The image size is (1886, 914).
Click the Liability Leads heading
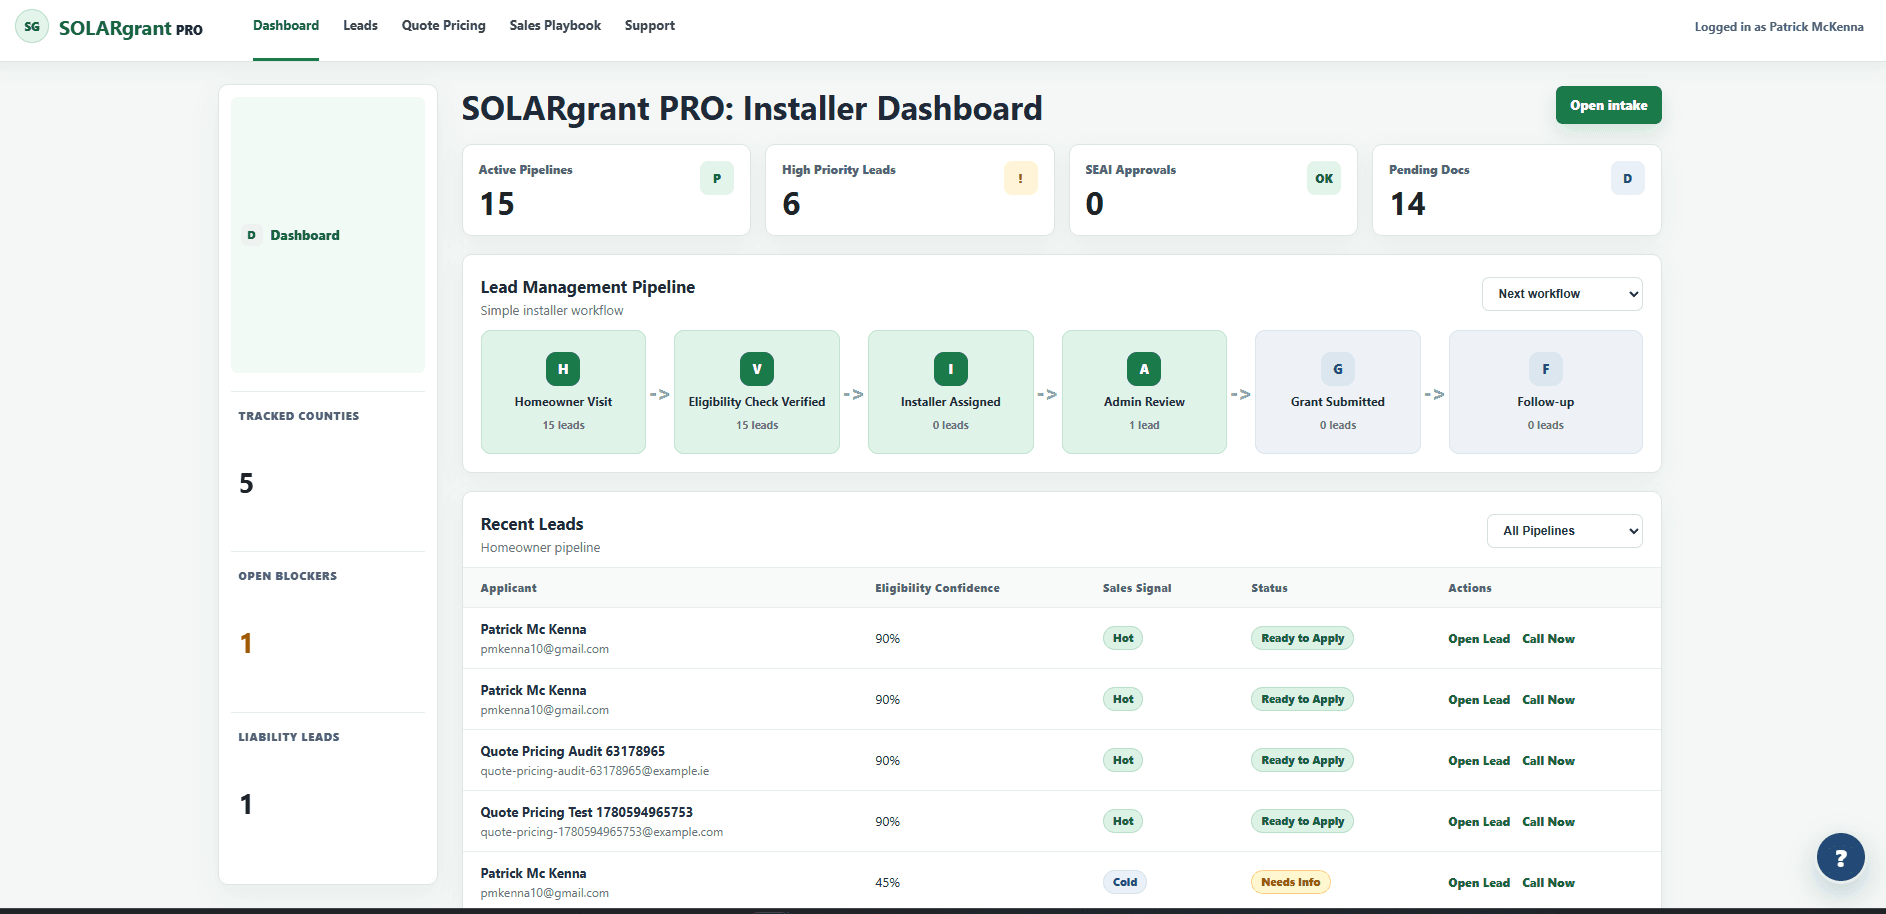click(x=289, y=737)
